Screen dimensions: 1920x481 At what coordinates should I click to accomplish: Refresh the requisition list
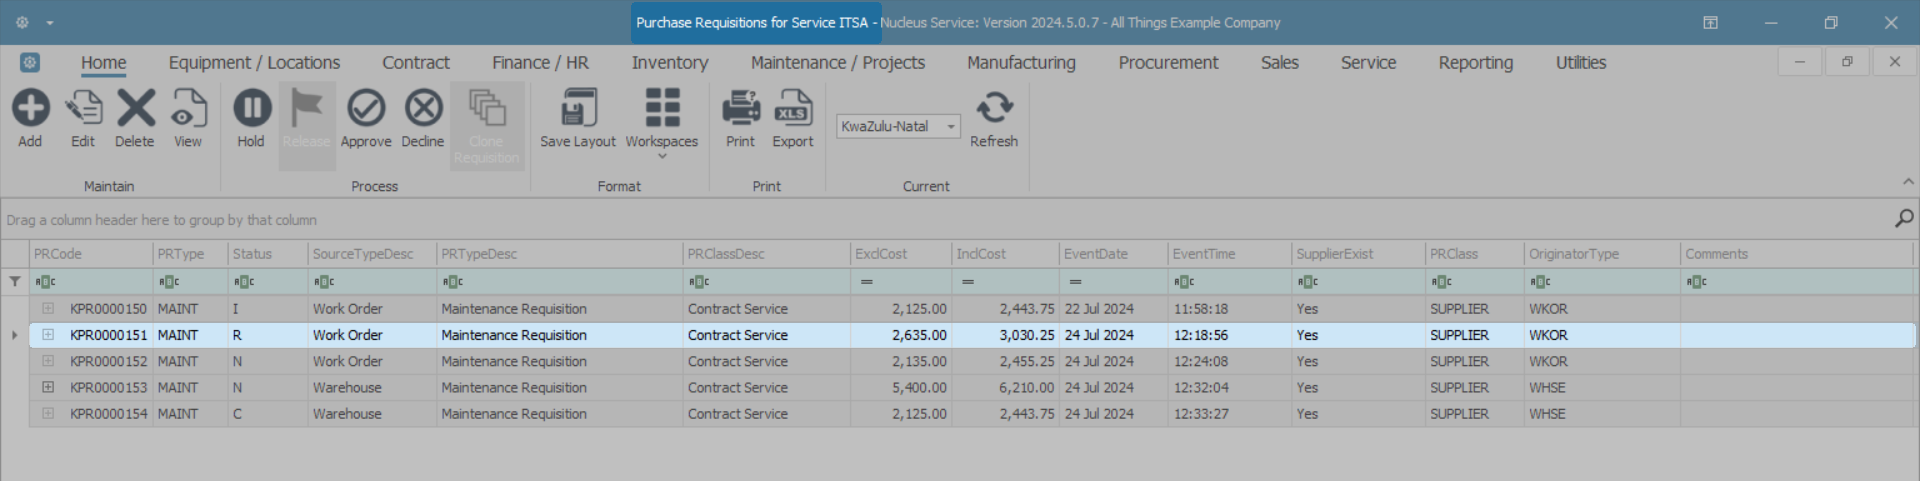point(994,108)
